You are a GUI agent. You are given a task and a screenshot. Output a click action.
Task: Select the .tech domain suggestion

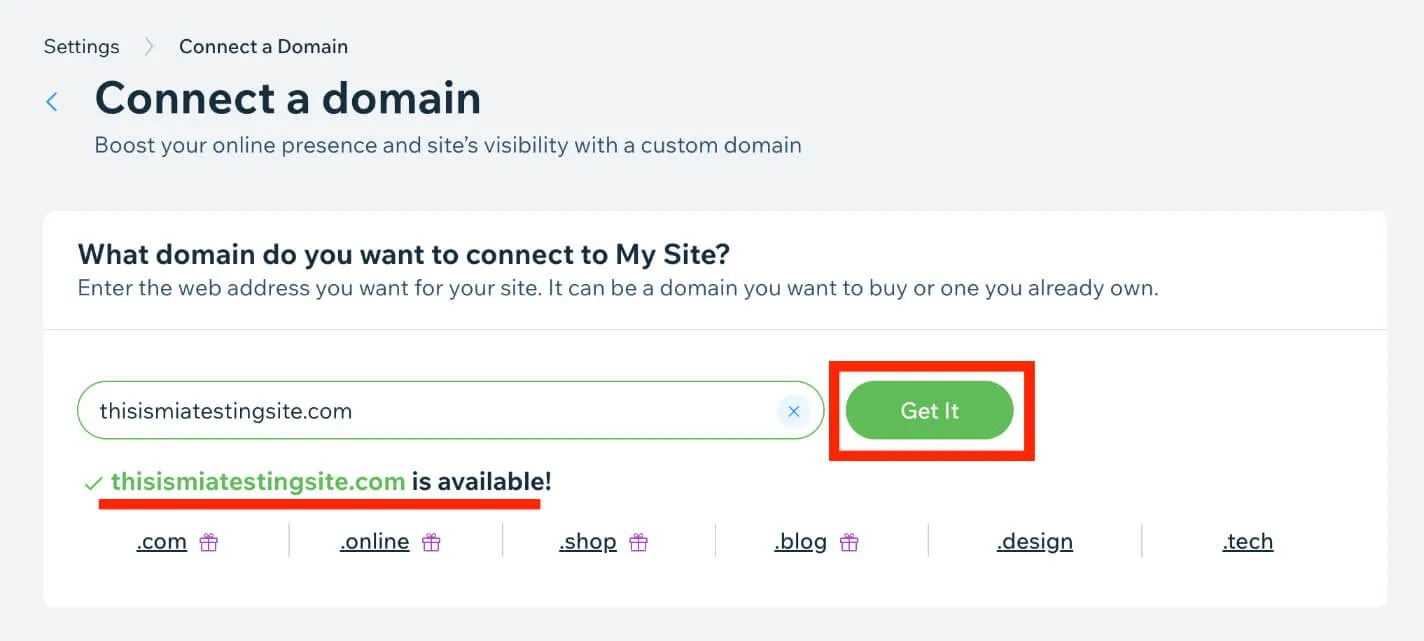1247,541
